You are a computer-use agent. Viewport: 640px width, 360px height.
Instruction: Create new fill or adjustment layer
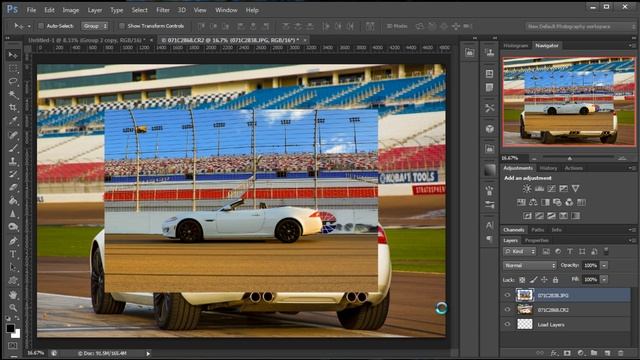coord(580,353)
